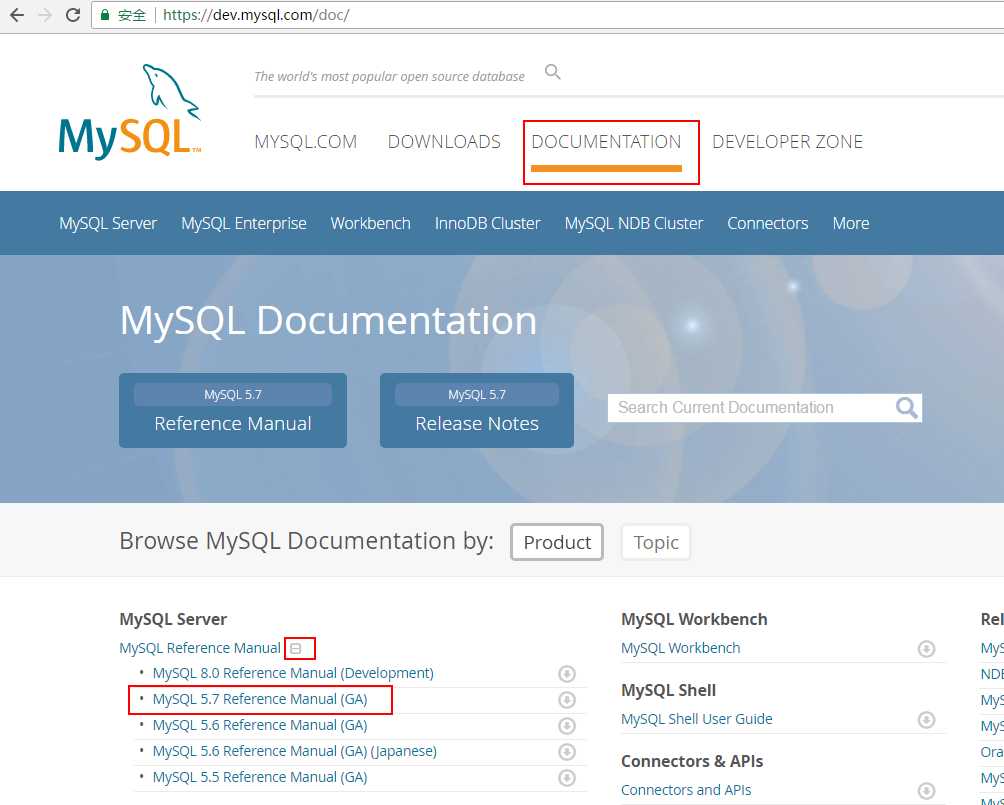Open the MySQL Shell User Guide link
The height and width of the screenshot is (805, 1004).
coord(697,719)
